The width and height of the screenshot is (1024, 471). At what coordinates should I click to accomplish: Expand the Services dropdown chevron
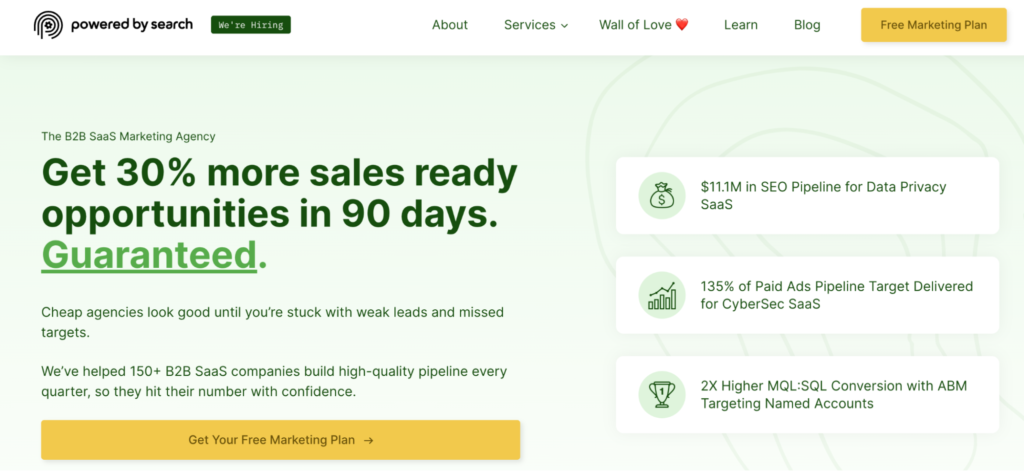[x=564, y=25]
